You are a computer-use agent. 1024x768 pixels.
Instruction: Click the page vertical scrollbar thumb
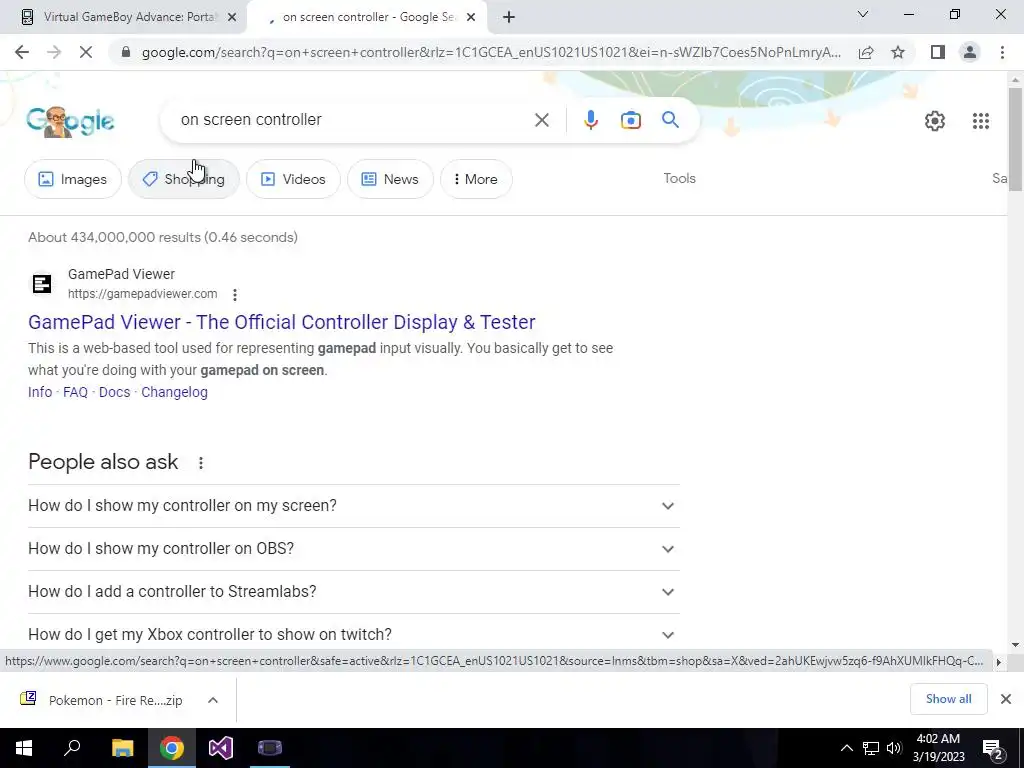[1015, 139]
